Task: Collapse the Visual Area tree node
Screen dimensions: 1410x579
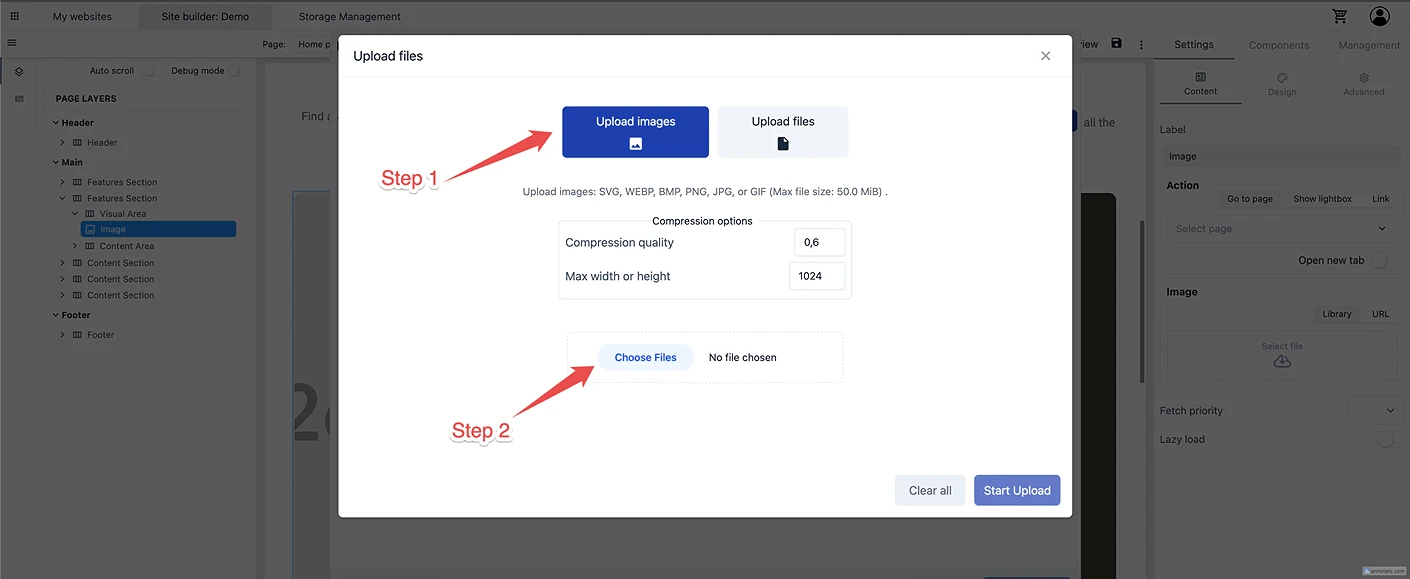Action: pos(75,214)
